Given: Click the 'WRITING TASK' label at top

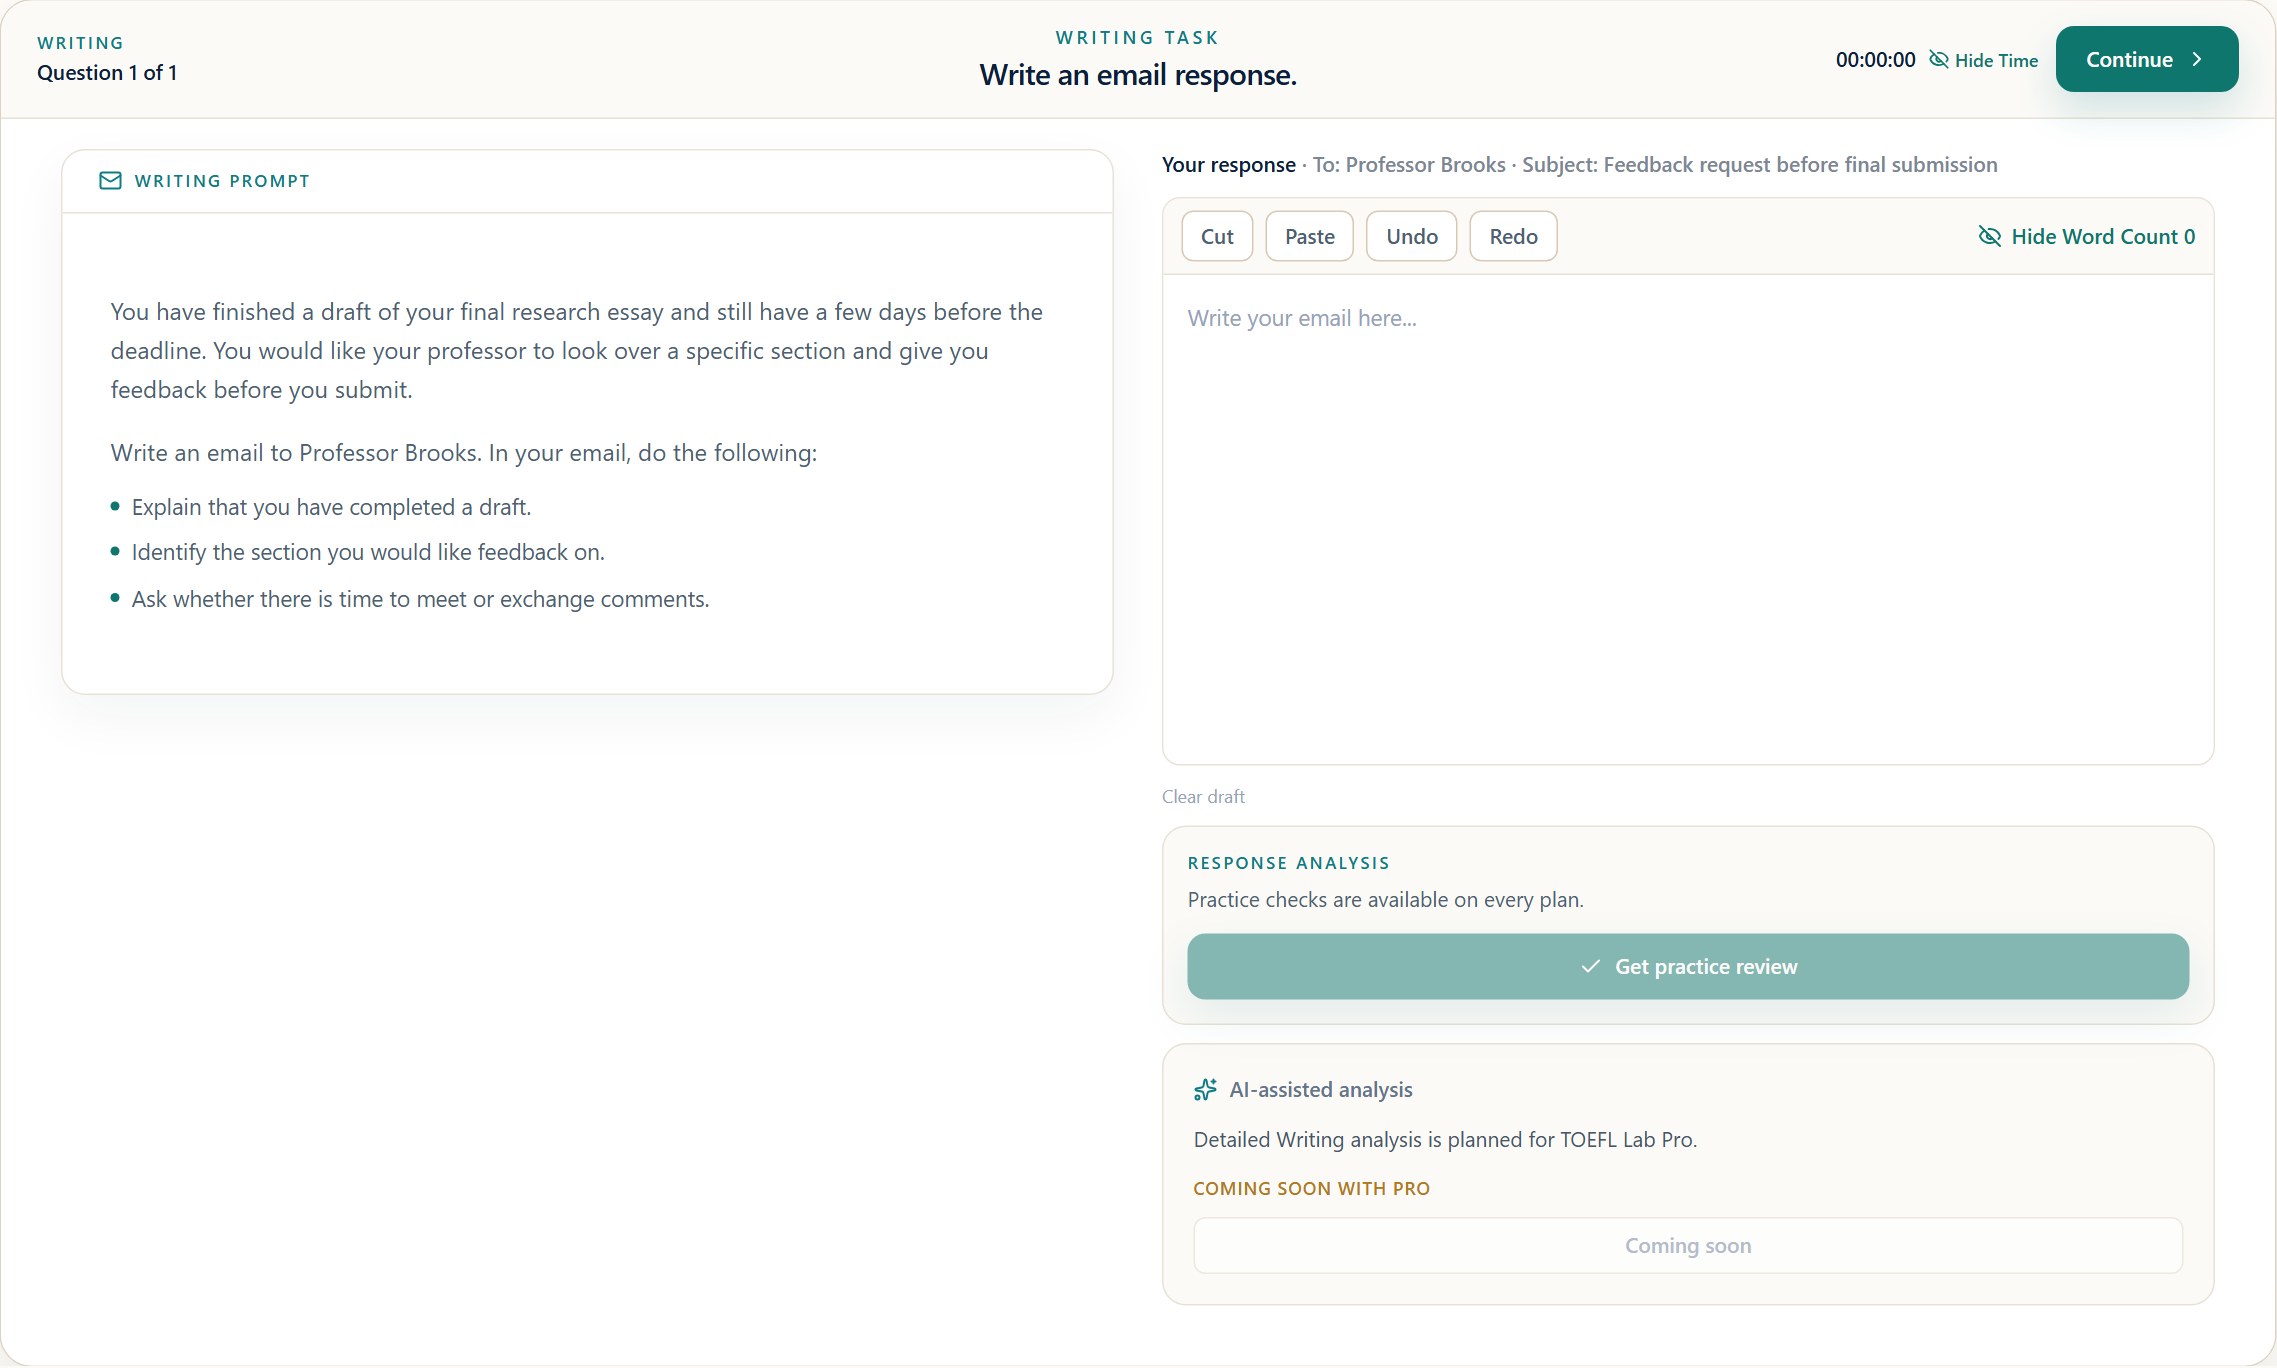Looking at the screenshot, I should pyautogui.click(x=1137, y=37).
